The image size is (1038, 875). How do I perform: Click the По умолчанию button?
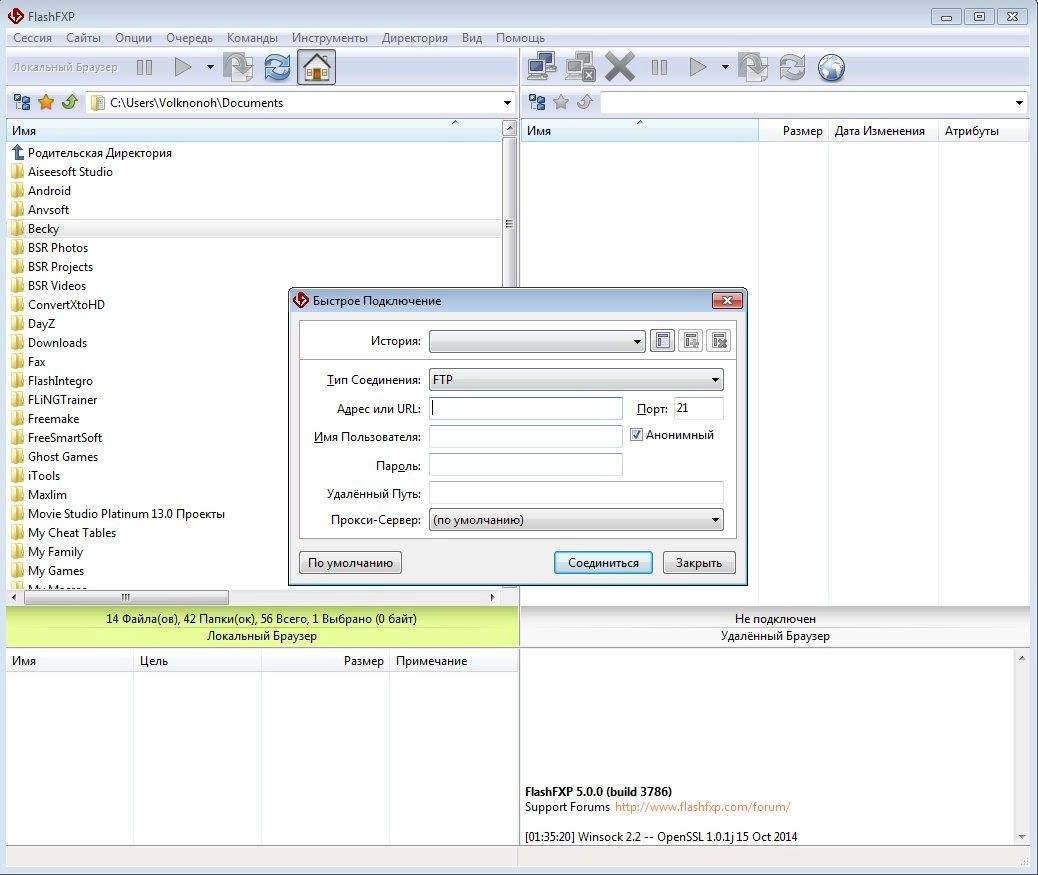point(350,563)
